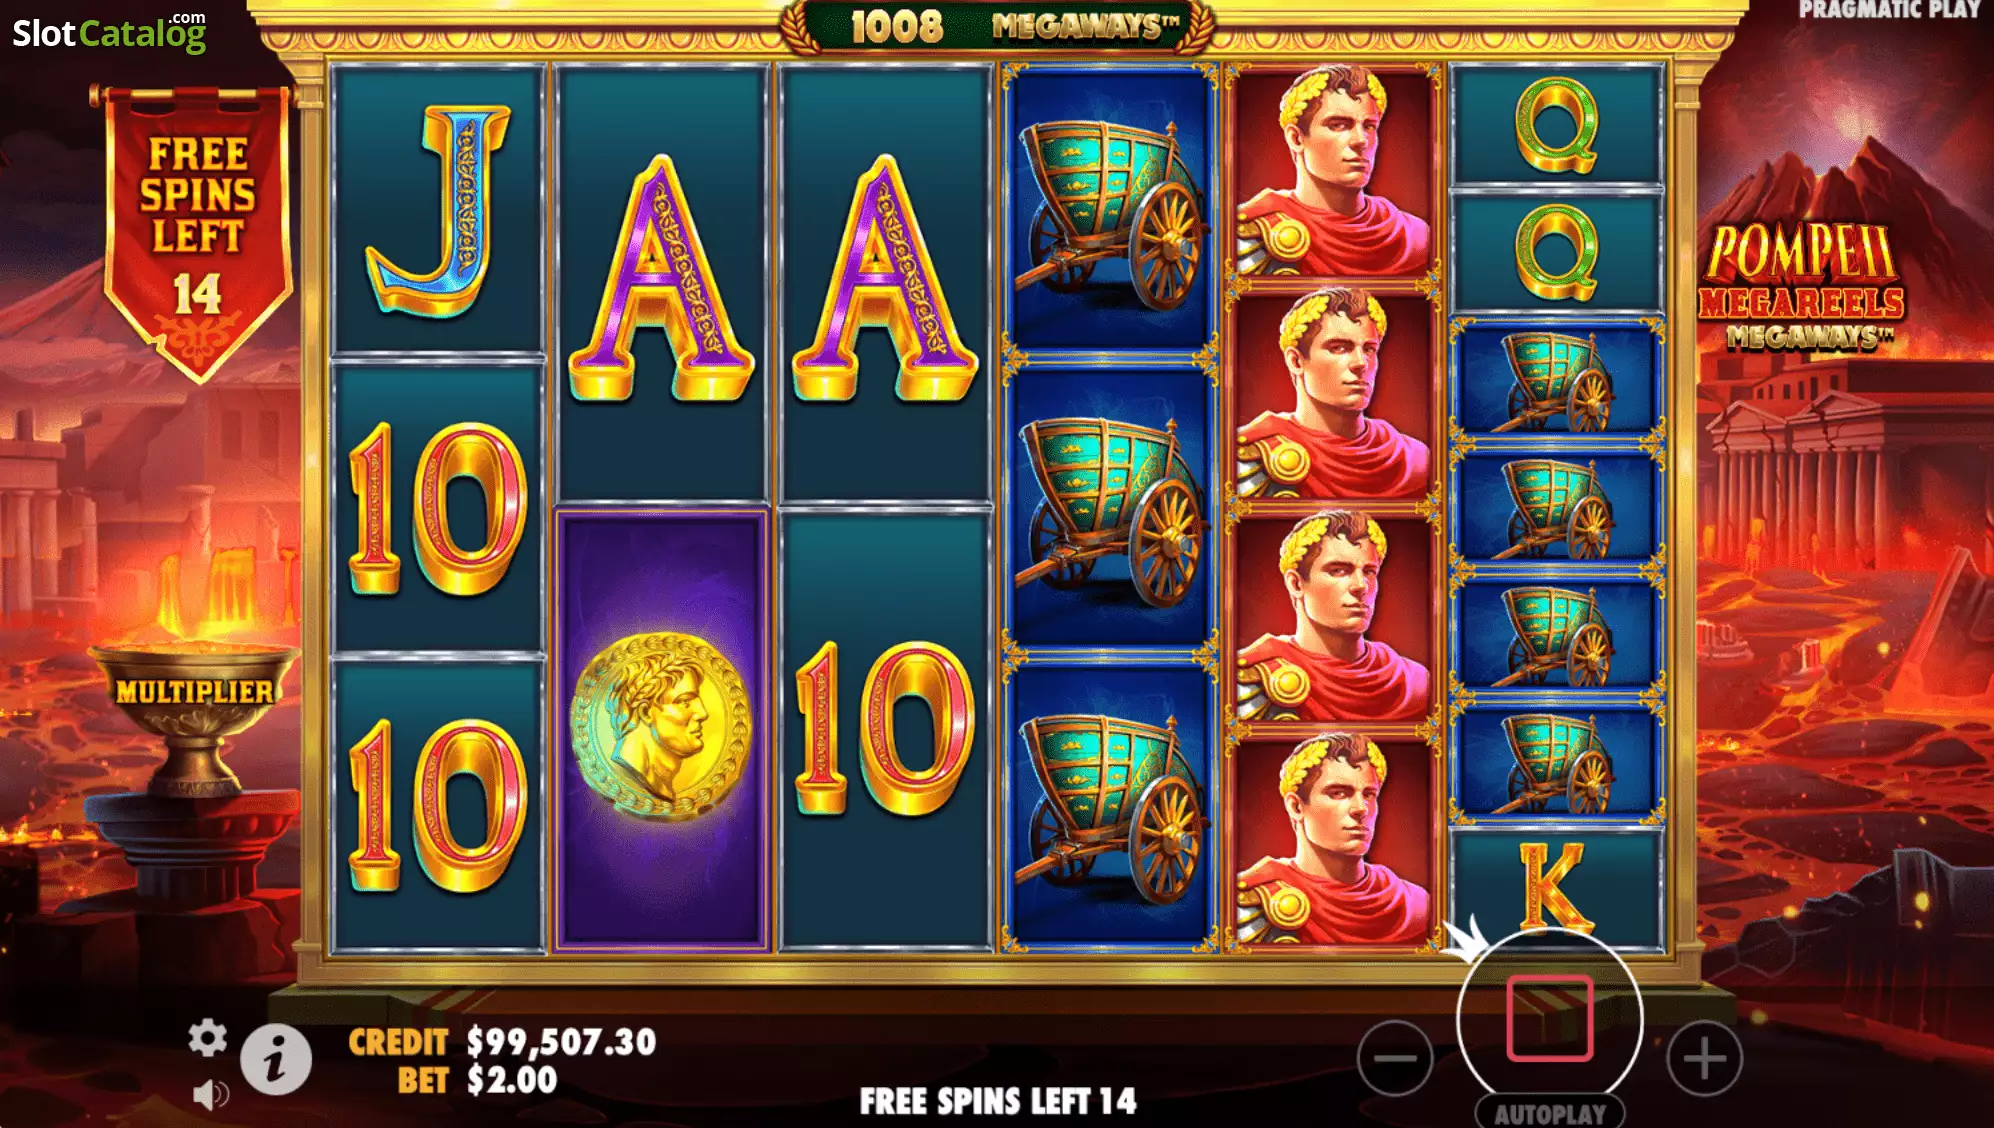Image resolution: width=1994 pixels, height=1128 pixels.
Task: Decrease bet with minus button
Action: 1395,1058
